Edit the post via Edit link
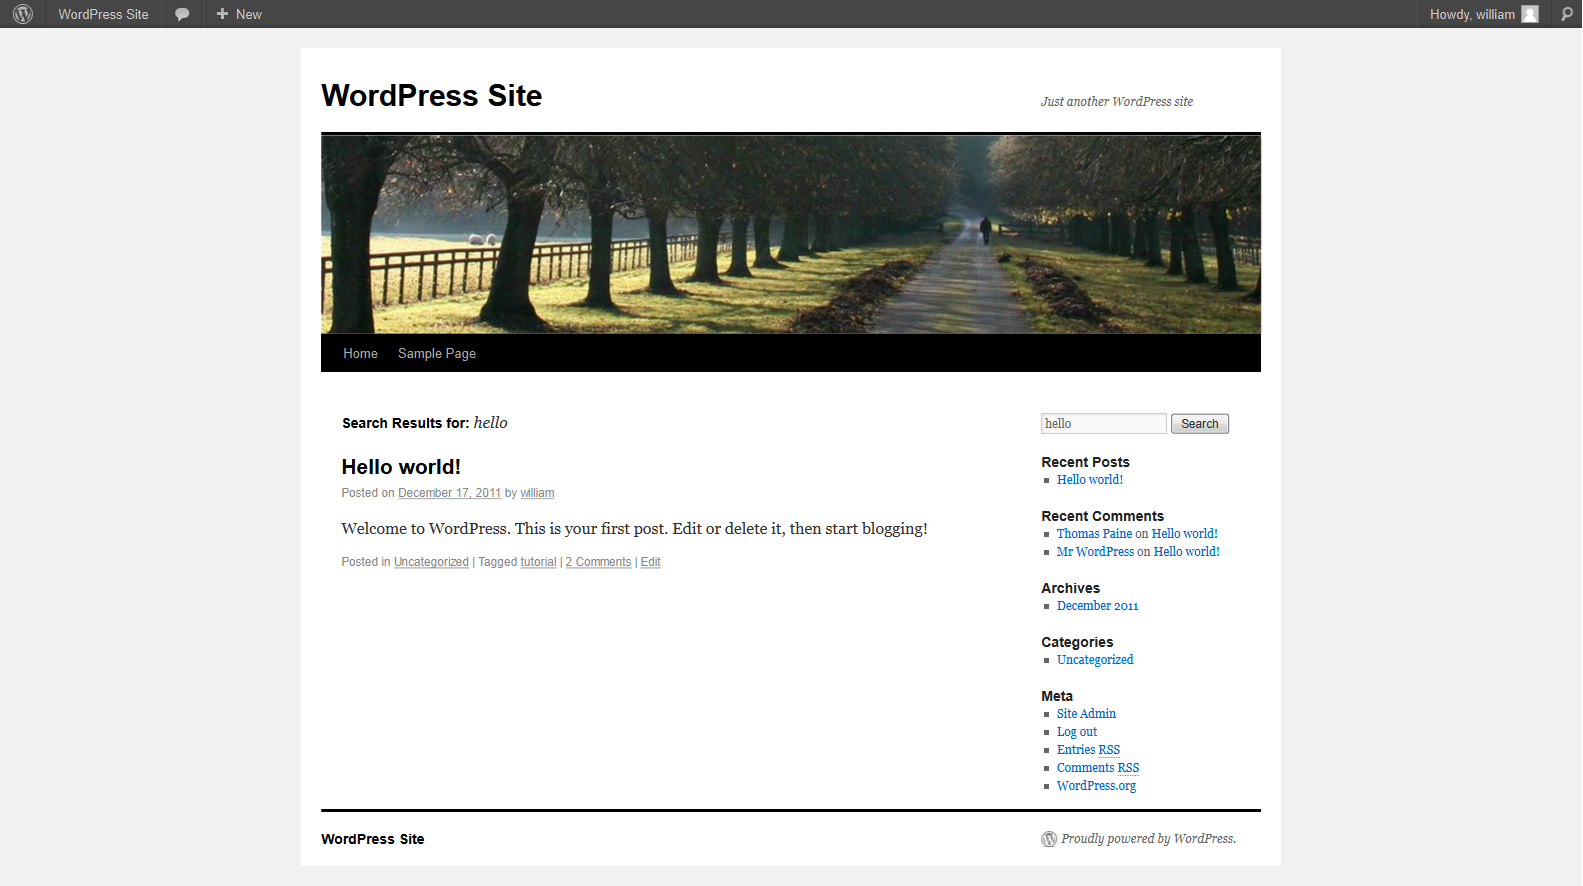1583x886 pixels. tap(650, 562)
